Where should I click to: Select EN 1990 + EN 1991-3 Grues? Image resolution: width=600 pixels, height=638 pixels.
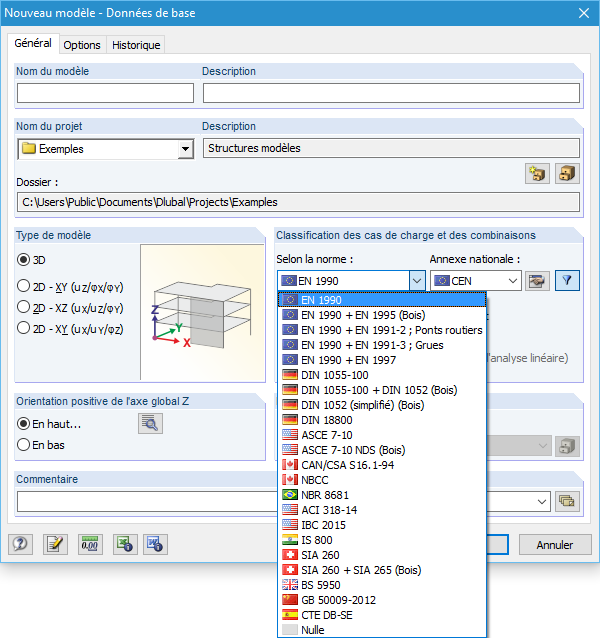(x=382, y=345)
